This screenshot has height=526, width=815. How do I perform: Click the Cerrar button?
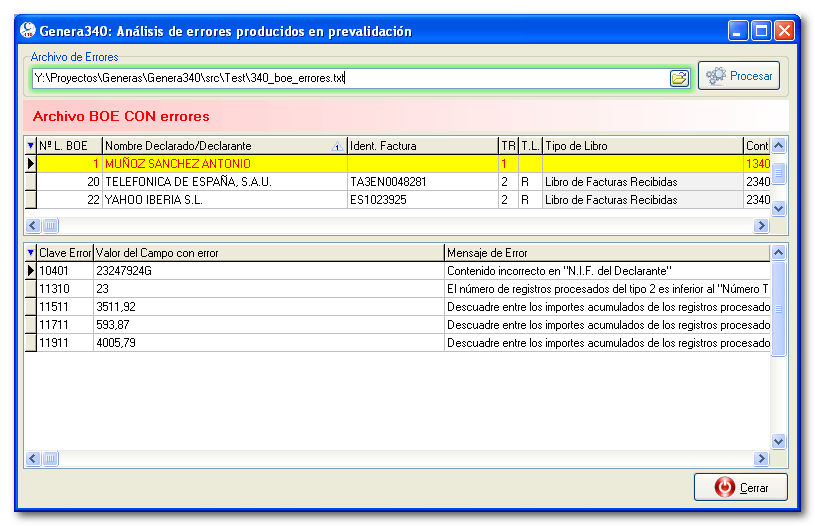click(x=741, y=487)
